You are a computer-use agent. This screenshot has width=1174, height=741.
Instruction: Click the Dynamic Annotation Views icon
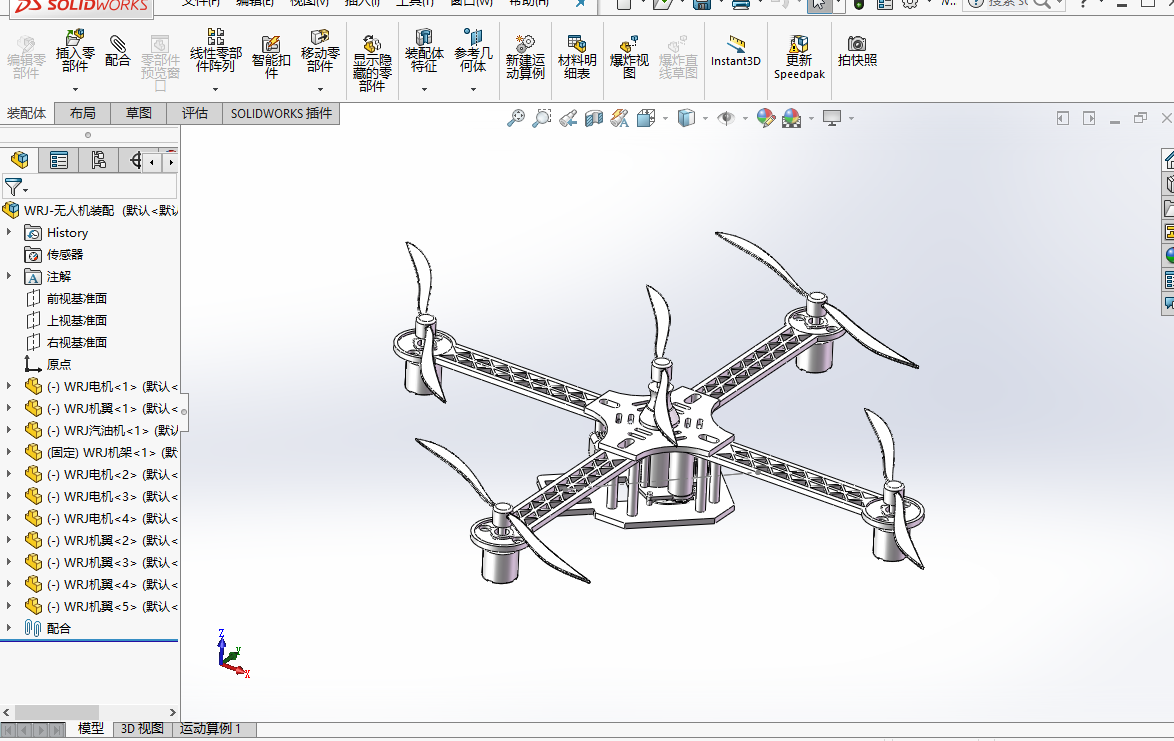click(619, 118)
